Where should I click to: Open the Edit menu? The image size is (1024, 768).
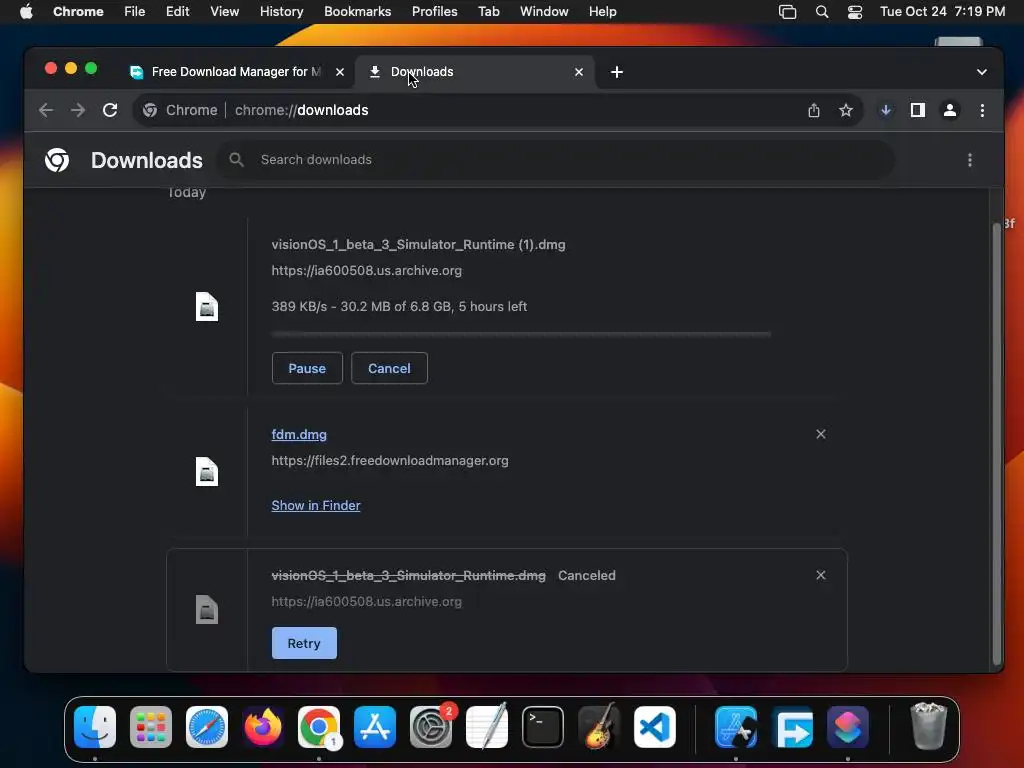[177, 12]
